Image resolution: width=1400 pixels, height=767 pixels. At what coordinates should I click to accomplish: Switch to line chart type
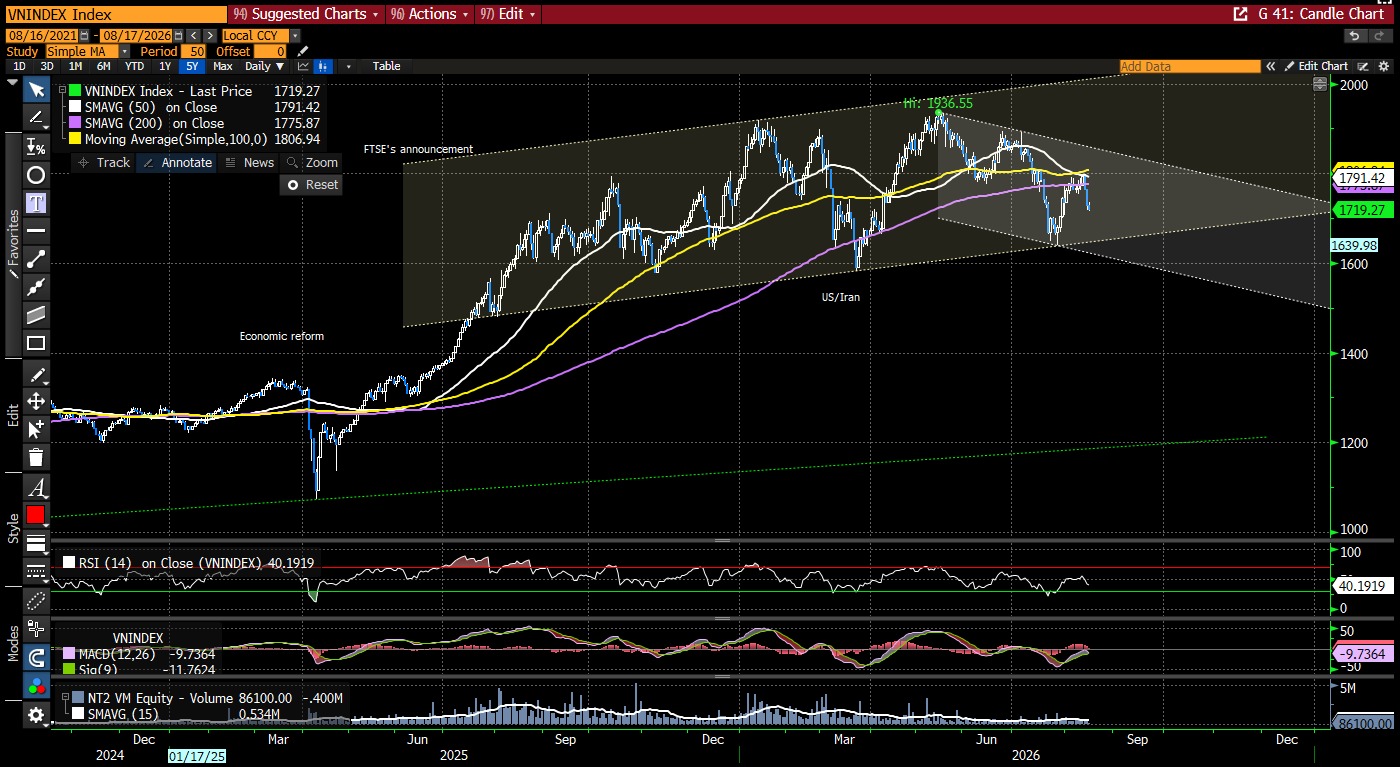(x=303, y=66)
